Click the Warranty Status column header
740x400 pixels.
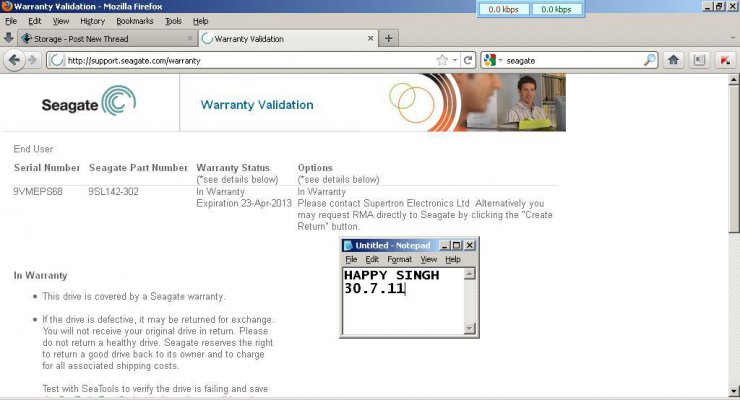pos(233,168)
